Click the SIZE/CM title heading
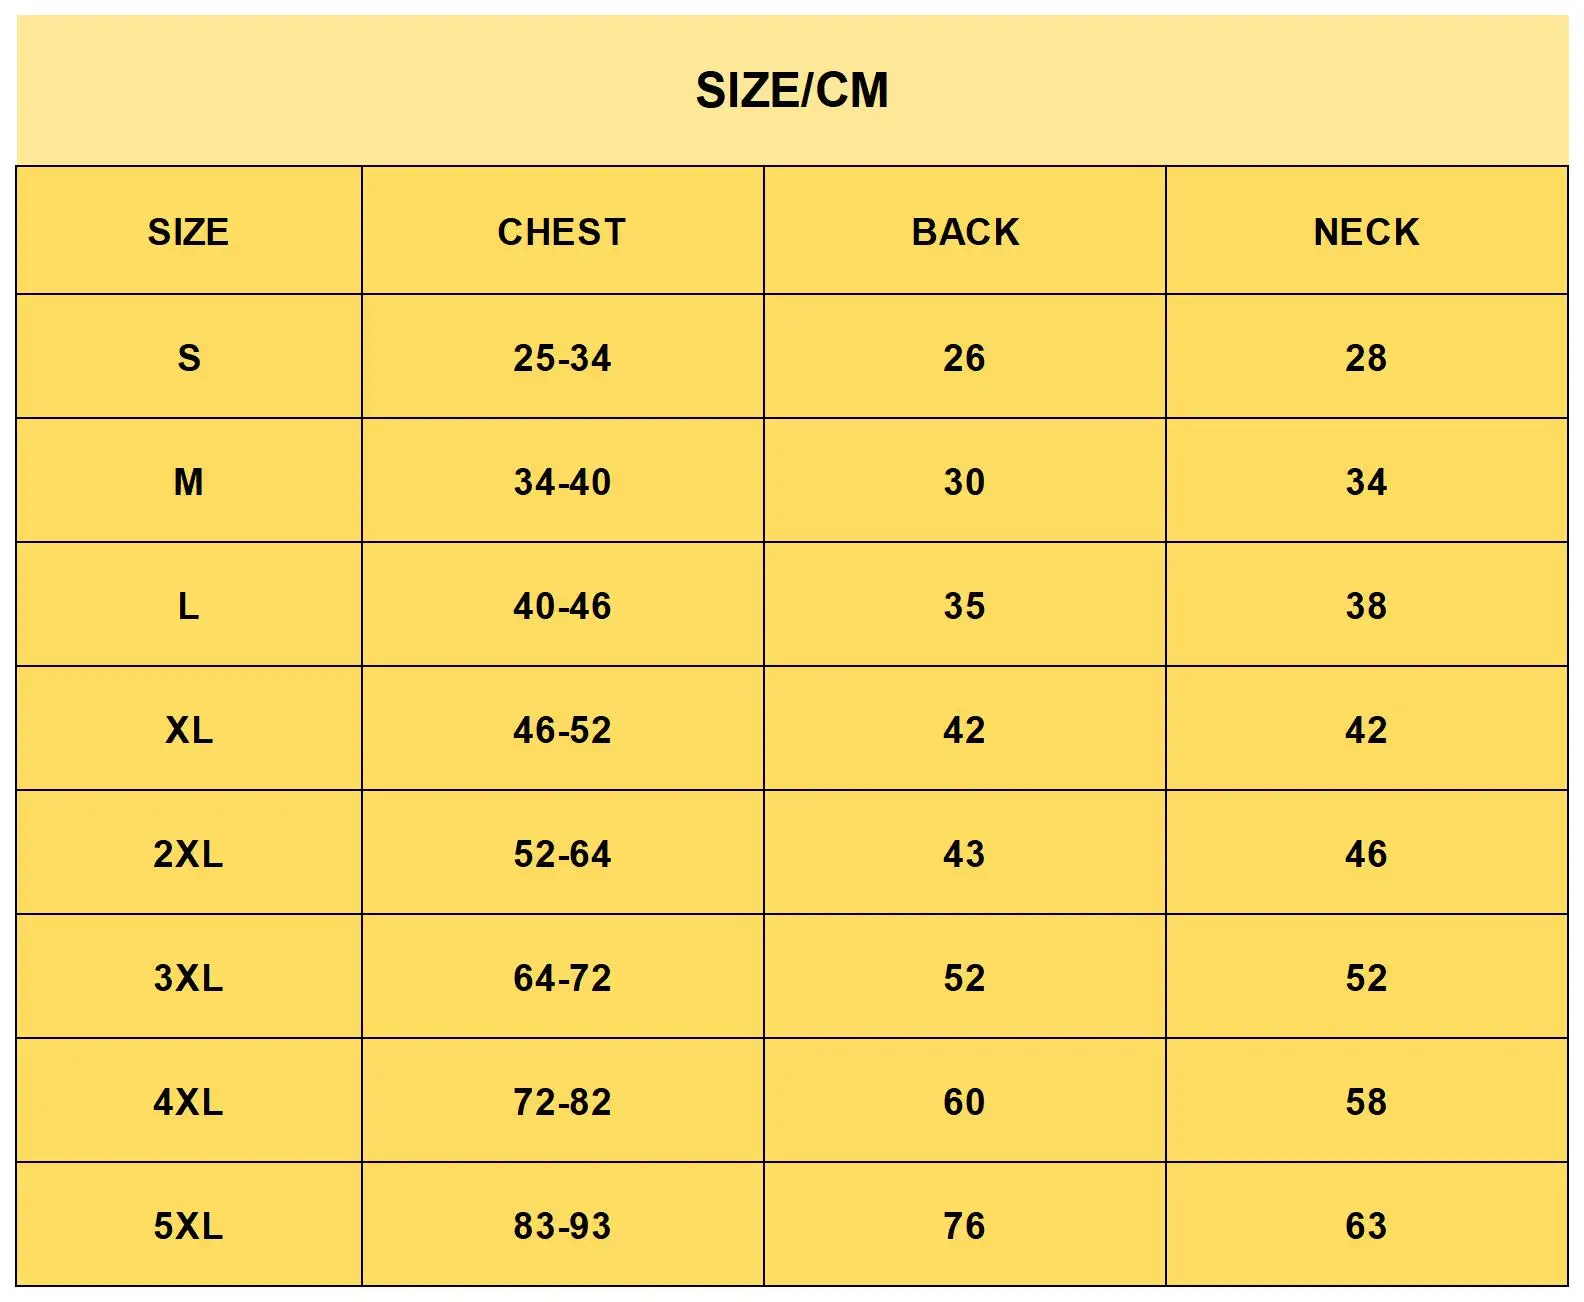Viewport: 1584px width, 1302px height. pos(792,90)
